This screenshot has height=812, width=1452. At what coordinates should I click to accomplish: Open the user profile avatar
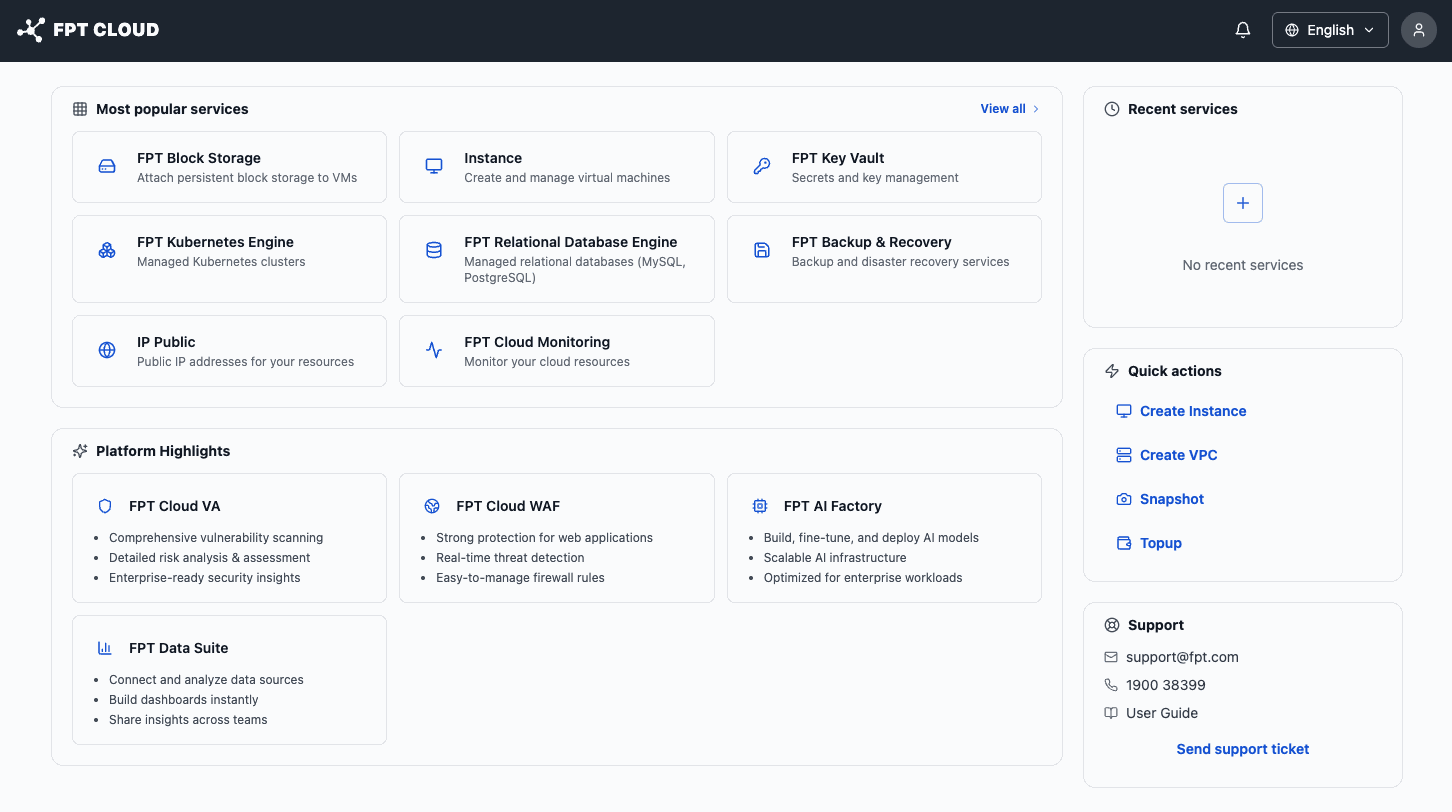[x=1419, y=30]
